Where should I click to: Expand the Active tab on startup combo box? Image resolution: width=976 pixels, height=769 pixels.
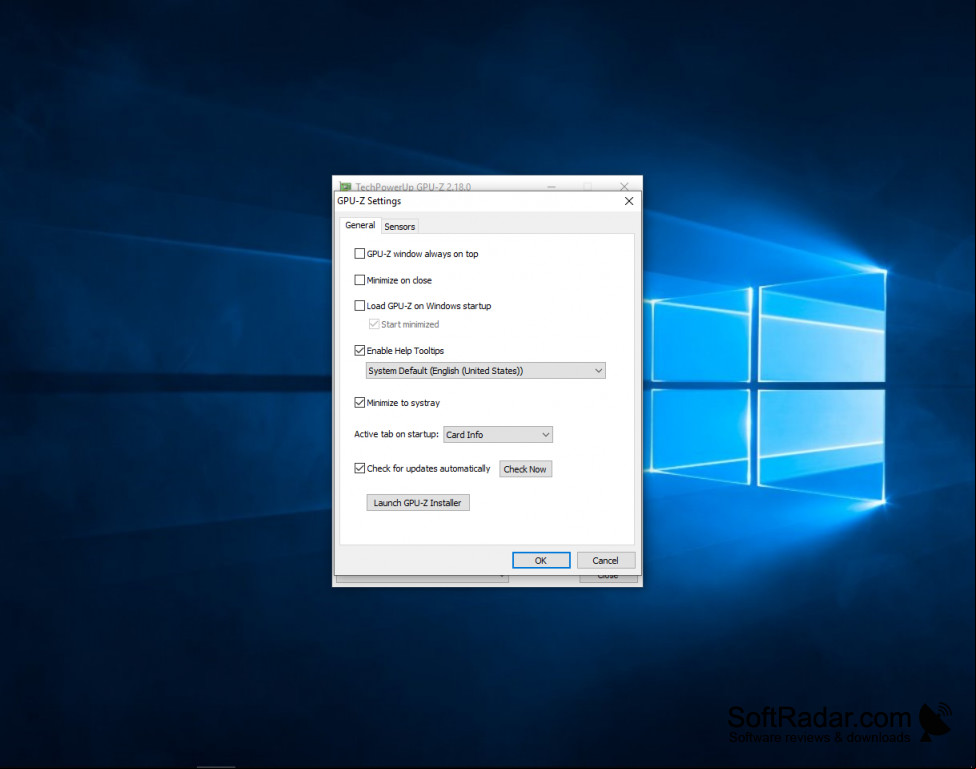(x=497, y=434)
